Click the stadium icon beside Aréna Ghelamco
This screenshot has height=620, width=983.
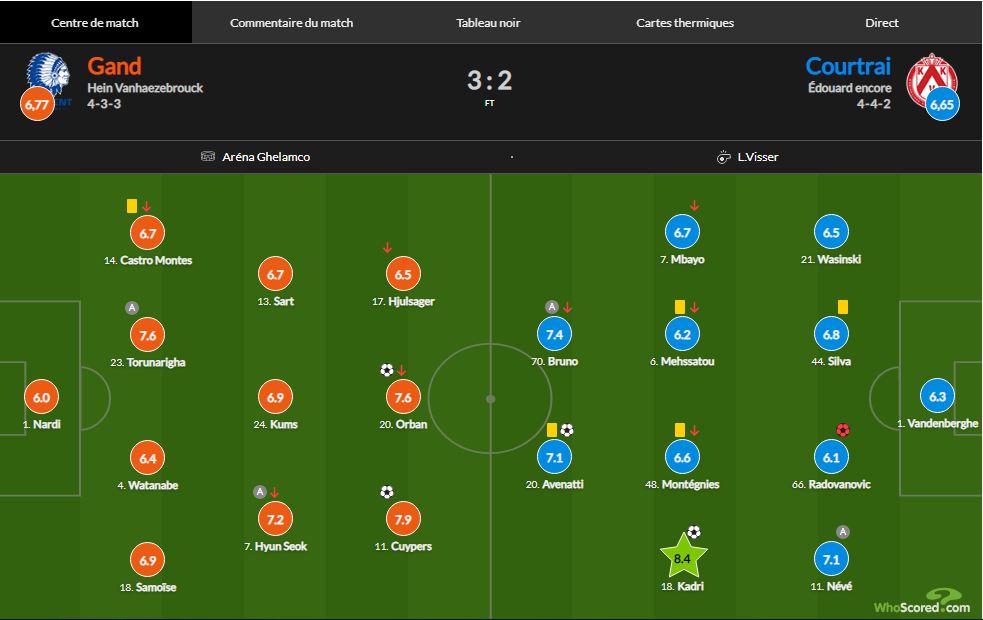208,157
